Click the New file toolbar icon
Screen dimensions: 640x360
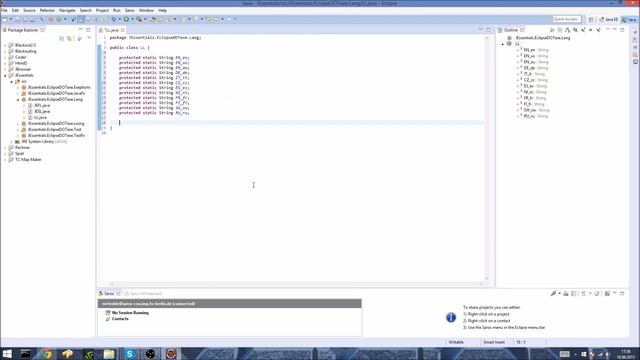[5, 19]
